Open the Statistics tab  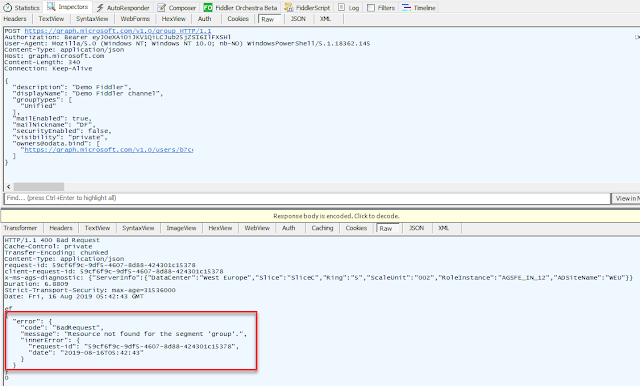coord(21,7)
